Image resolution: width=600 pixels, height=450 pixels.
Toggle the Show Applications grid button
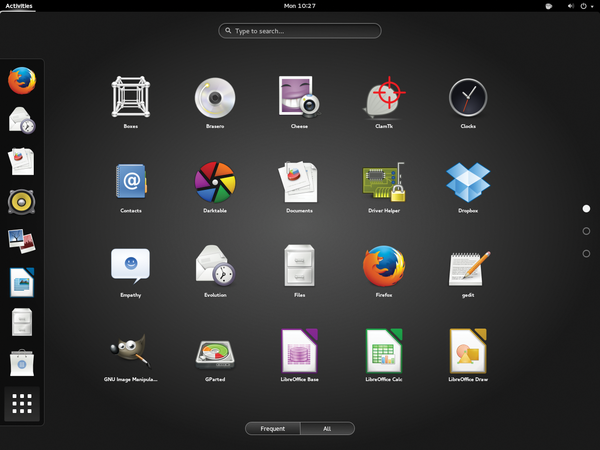tap(22, 403)
